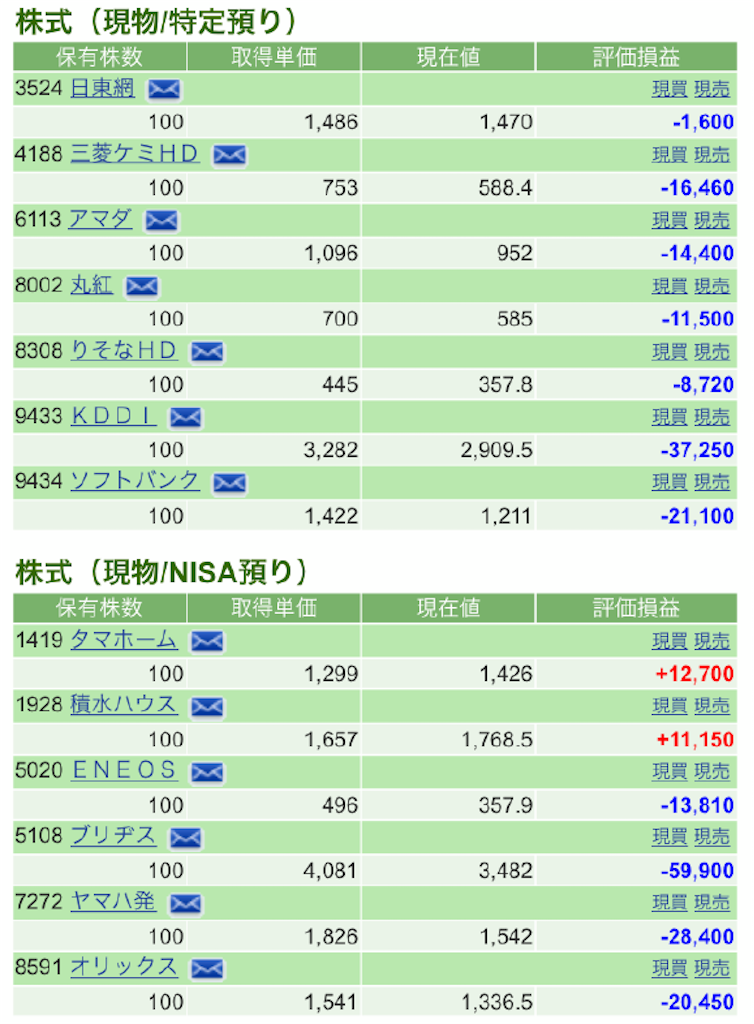The image size is (754, 1024).
Task: Click 現売 for ソフトバンク
Action: 712,483
